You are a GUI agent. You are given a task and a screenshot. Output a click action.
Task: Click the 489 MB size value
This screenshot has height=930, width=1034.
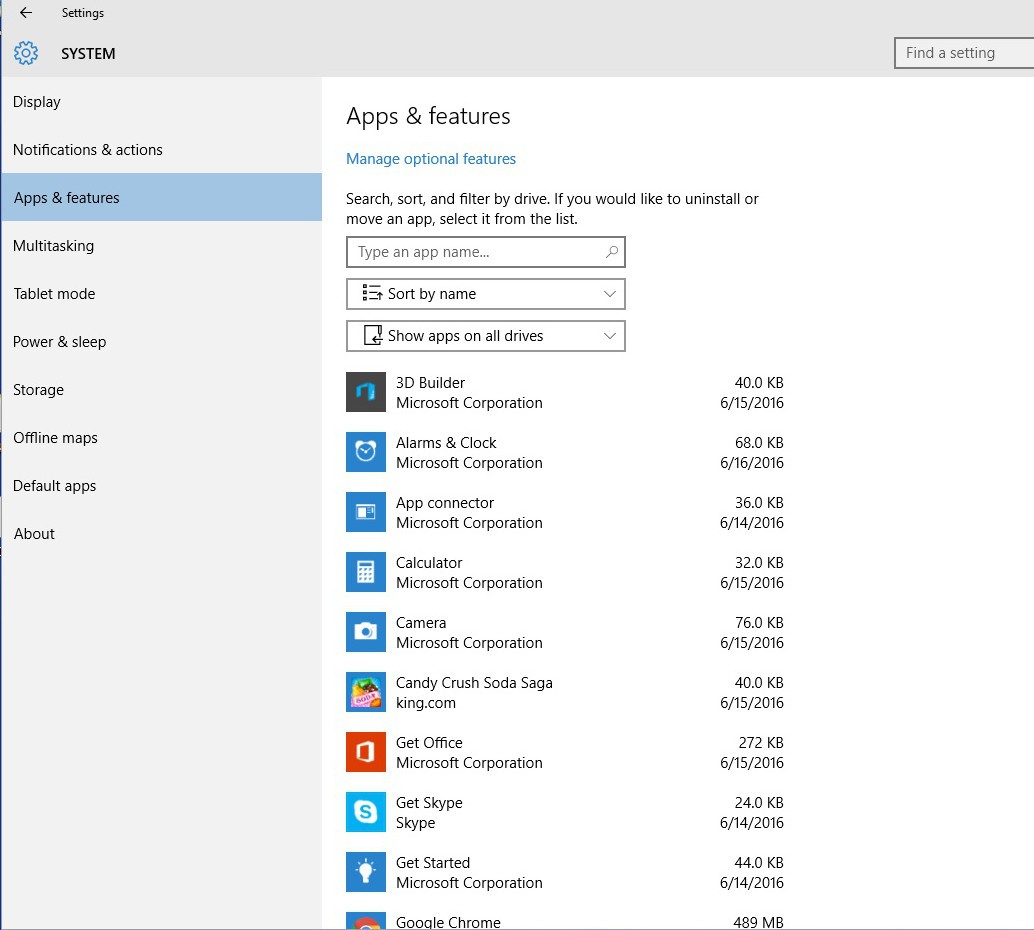click(x=758, y=922)
